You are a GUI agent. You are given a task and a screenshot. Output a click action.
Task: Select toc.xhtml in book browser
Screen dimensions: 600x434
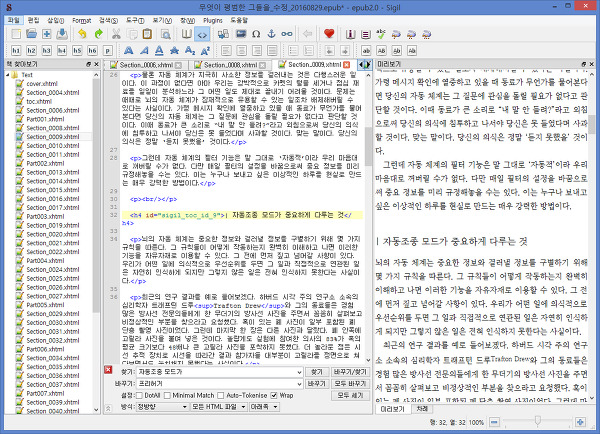coord(39,101)
